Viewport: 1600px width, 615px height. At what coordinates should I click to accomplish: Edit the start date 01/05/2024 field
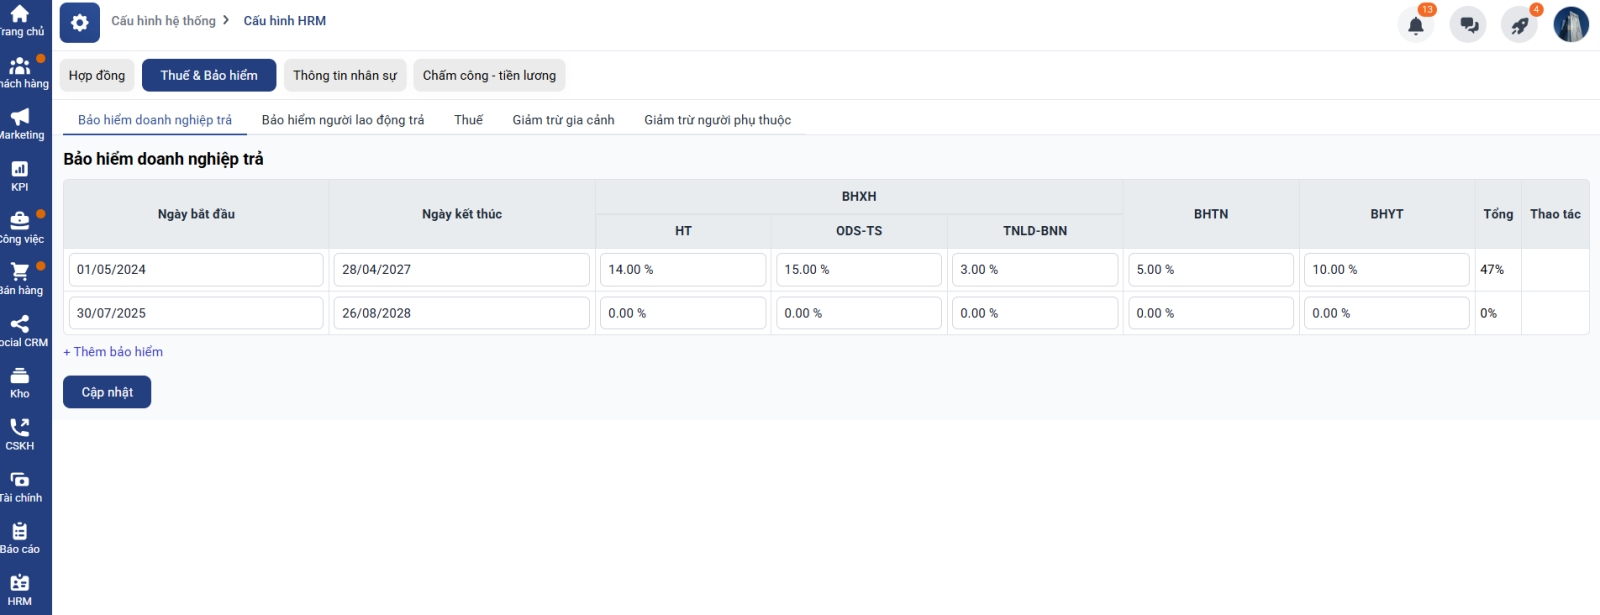click(196, 270)
